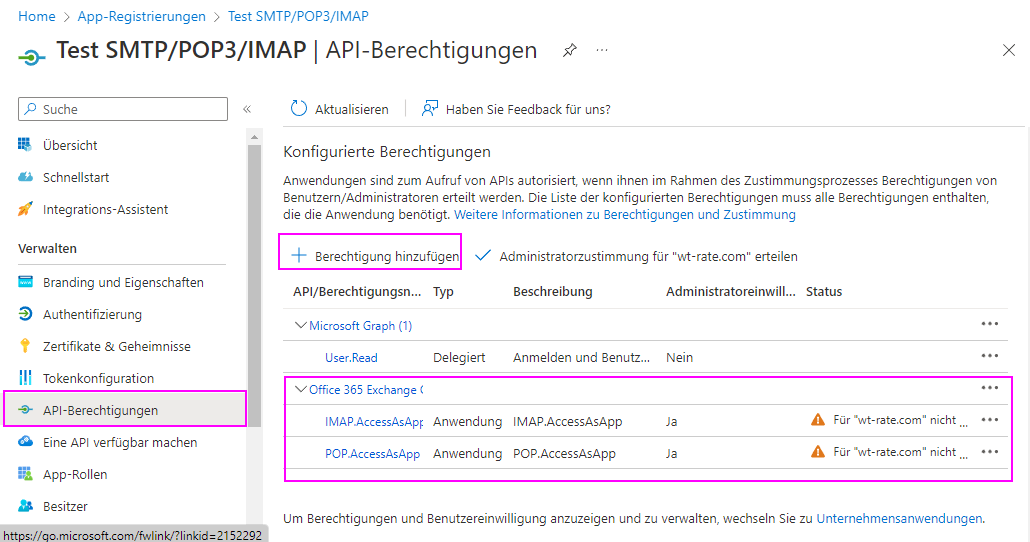Open the User.Read permission link
Viewport: 1030px width, 542px height.
[351, 358]
